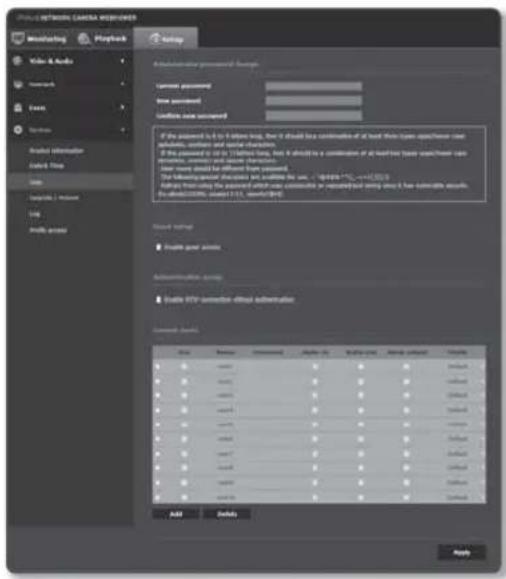Click the Setup tab icon
Image resolution: width=506 pixels, height=579 pixels.
tap(155, 39)
